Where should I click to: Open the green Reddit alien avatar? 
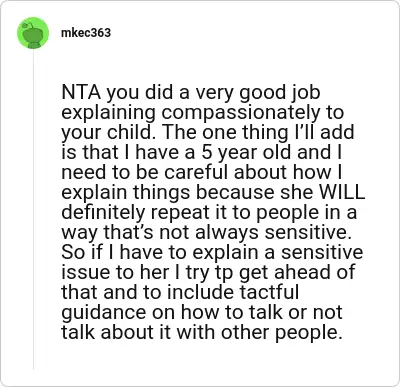33,33
